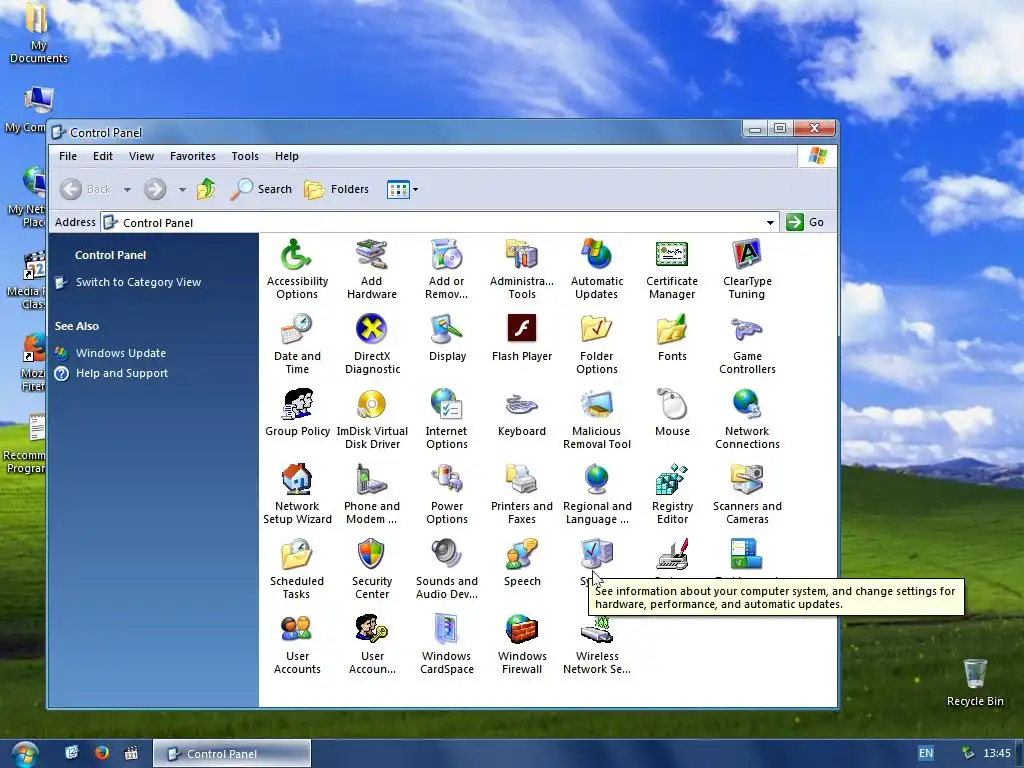Open Security Center icon
This screenshot has width=1024, height=768.
pyautogui.click(x=372, y=569)
